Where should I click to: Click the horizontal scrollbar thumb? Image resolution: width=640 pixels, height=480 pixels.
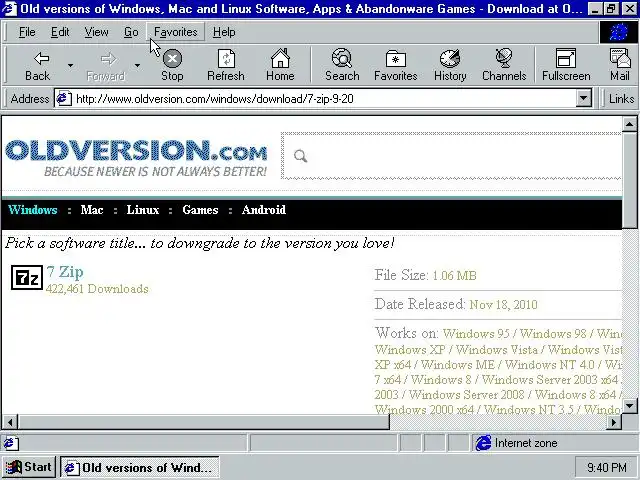click(204, 422)
